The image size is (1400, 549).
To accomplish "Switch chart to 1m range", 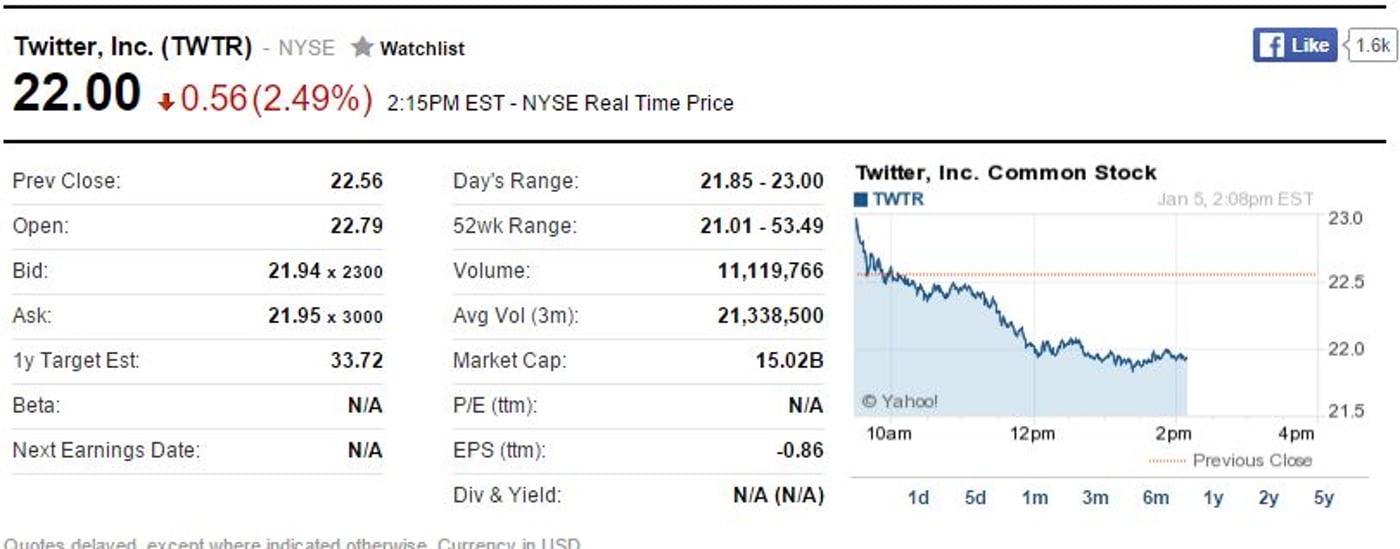I will (x=1035, y=497).
